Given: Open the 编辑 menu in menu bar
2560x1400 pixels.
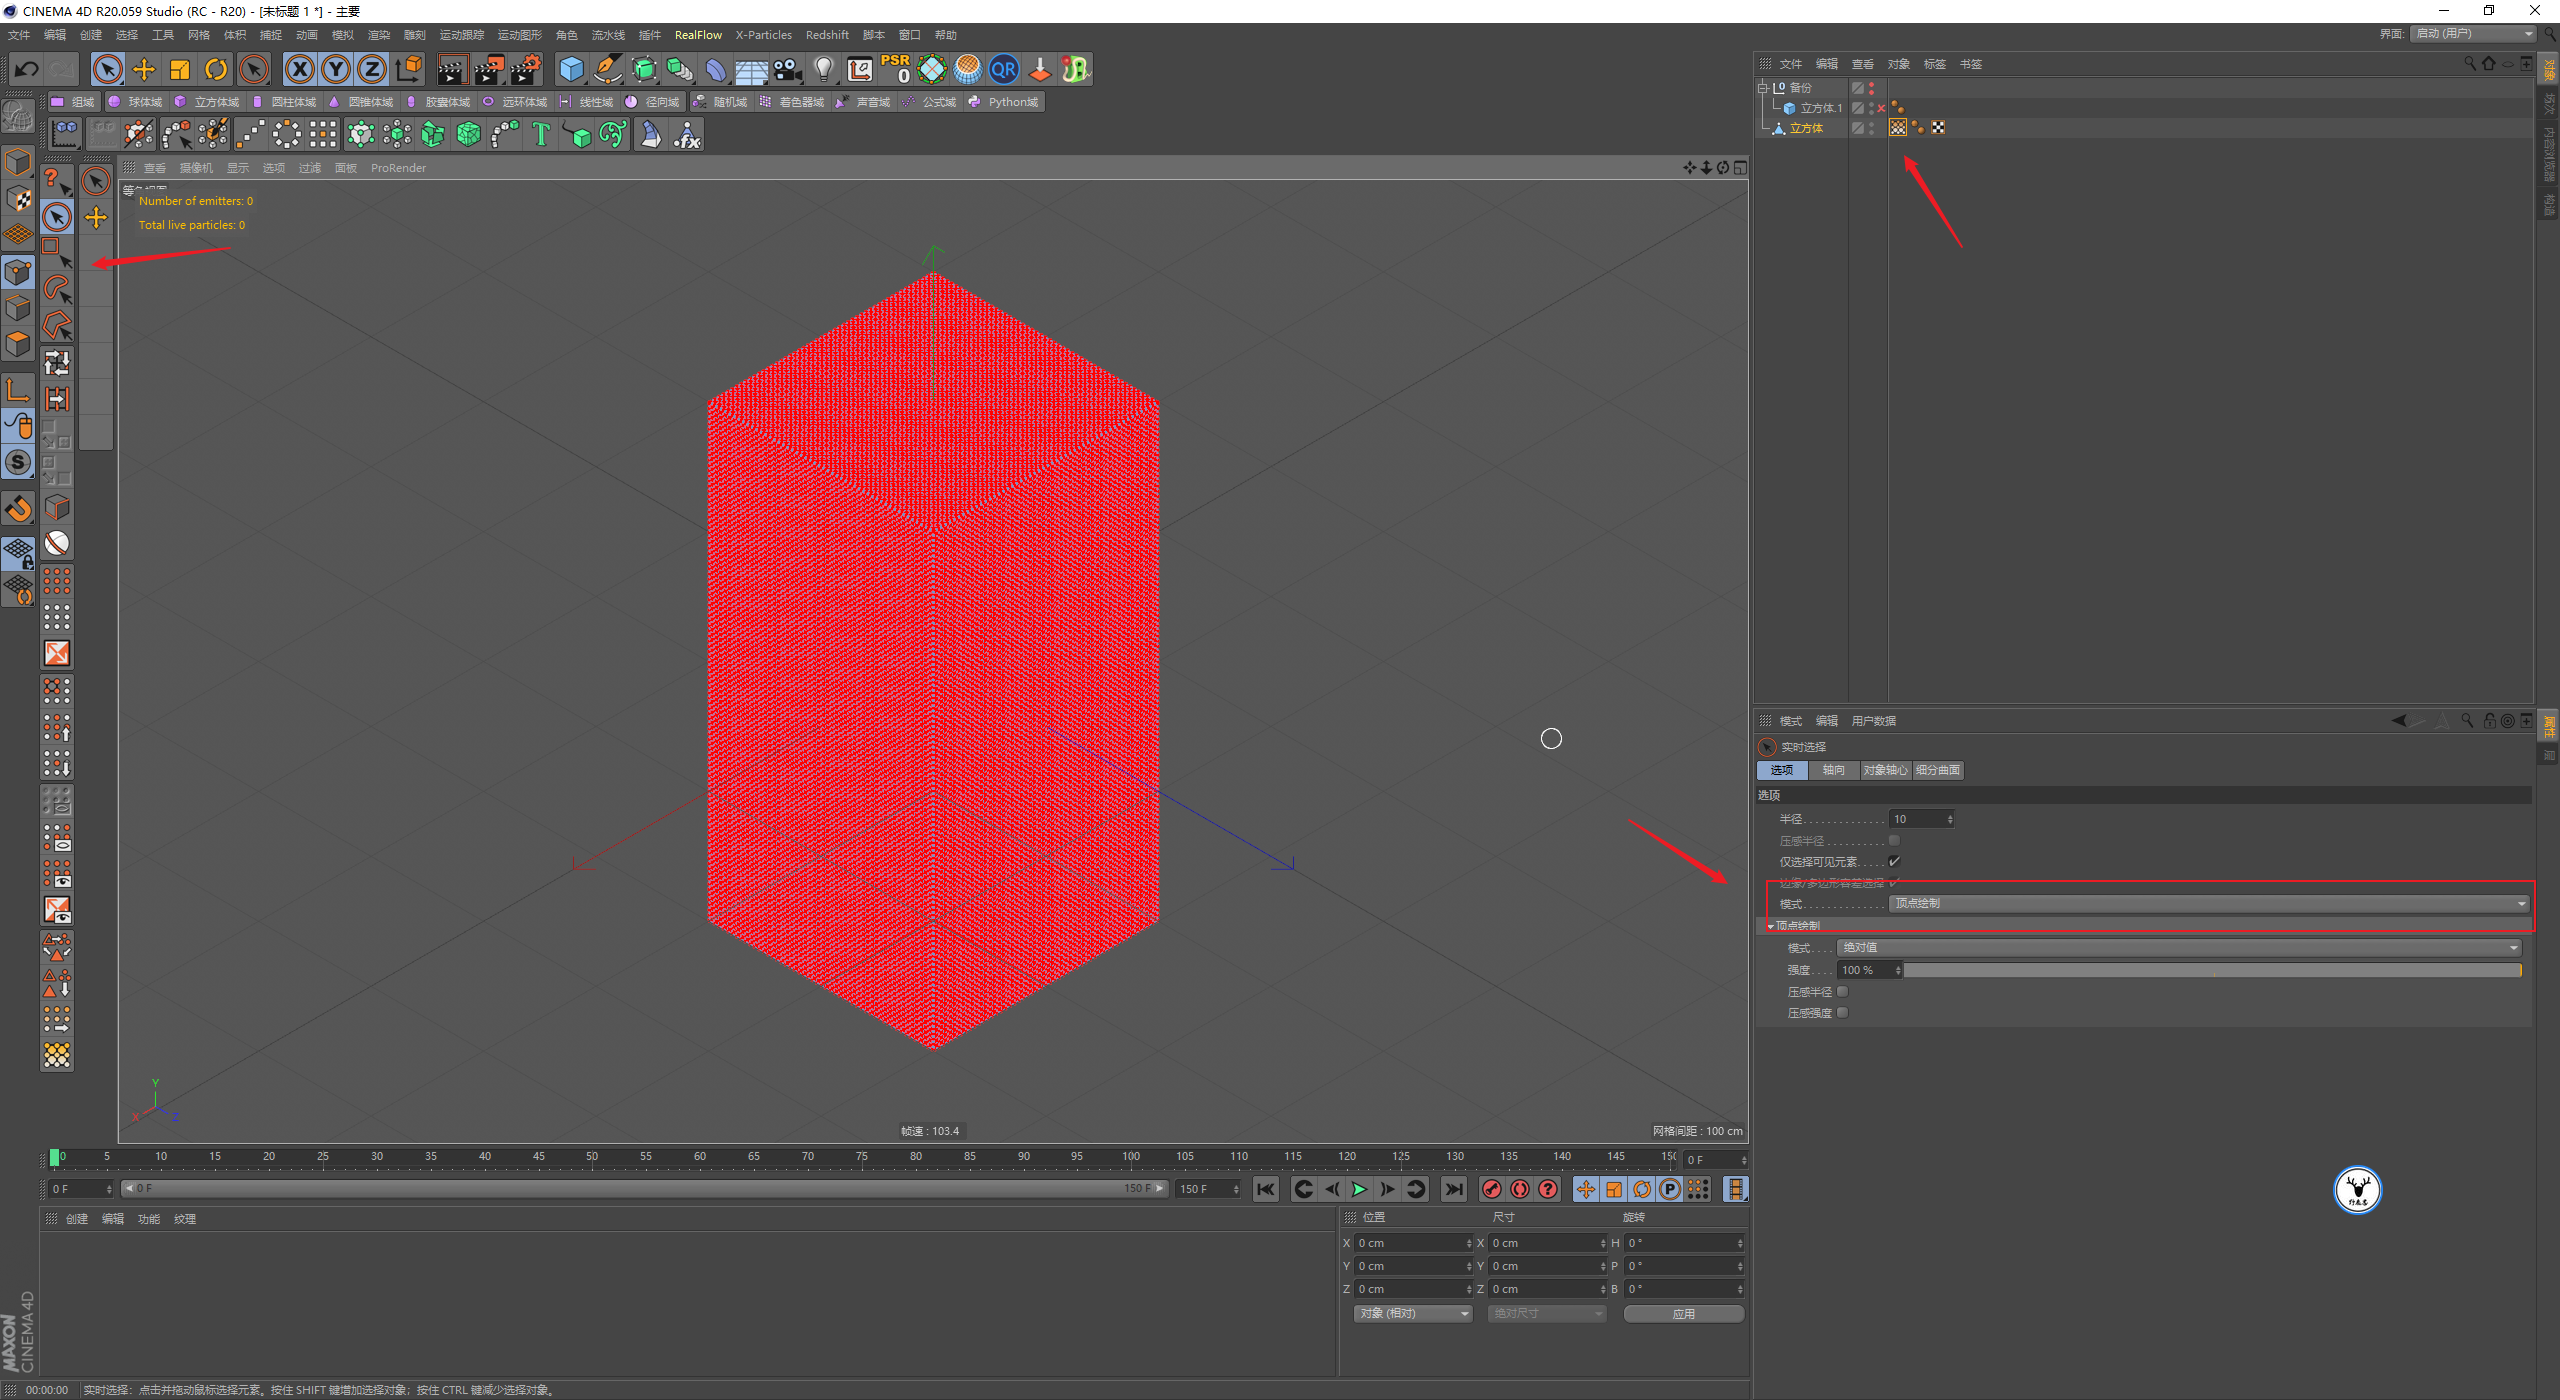Looking at the screenshot, I should 50,38.
